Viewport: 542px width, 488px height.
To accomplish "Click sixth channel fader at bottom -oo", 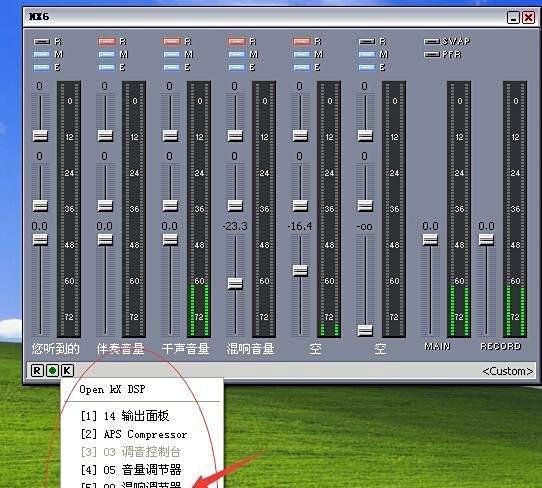I will point(365,331).
